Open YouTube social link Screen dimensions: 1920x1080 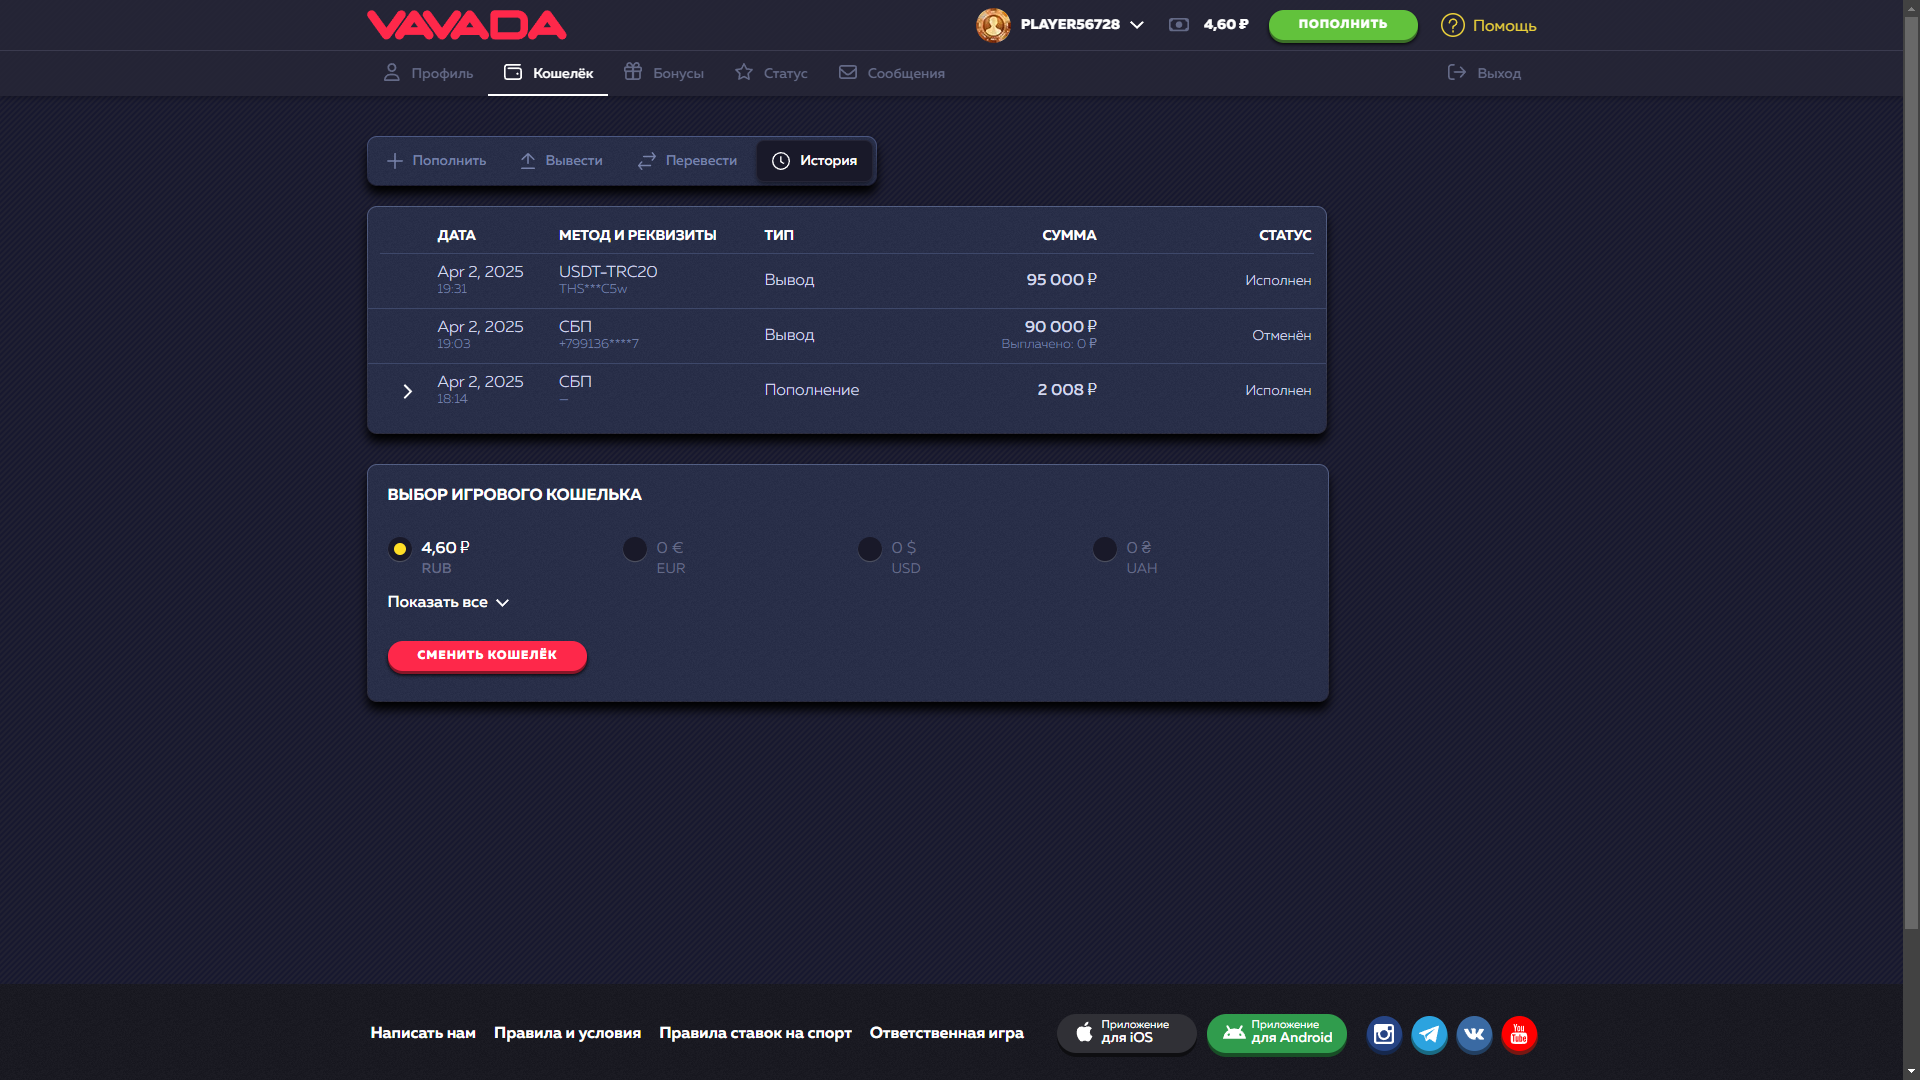tap(1519, 1034)
